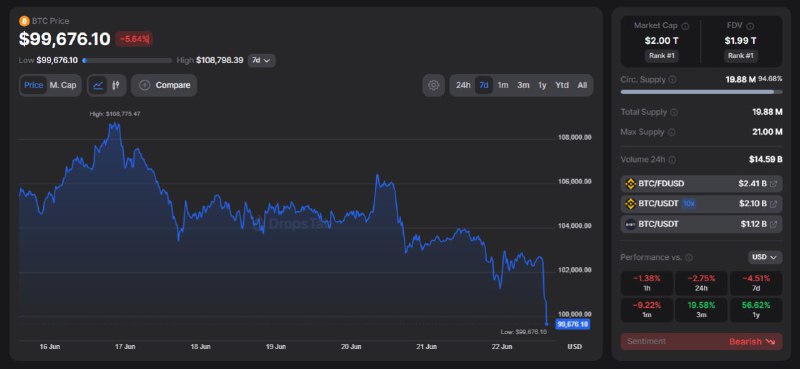Click the low-high price range slider
The width and height of the screenshot is (800, 369).
click(x=127, y=60)
